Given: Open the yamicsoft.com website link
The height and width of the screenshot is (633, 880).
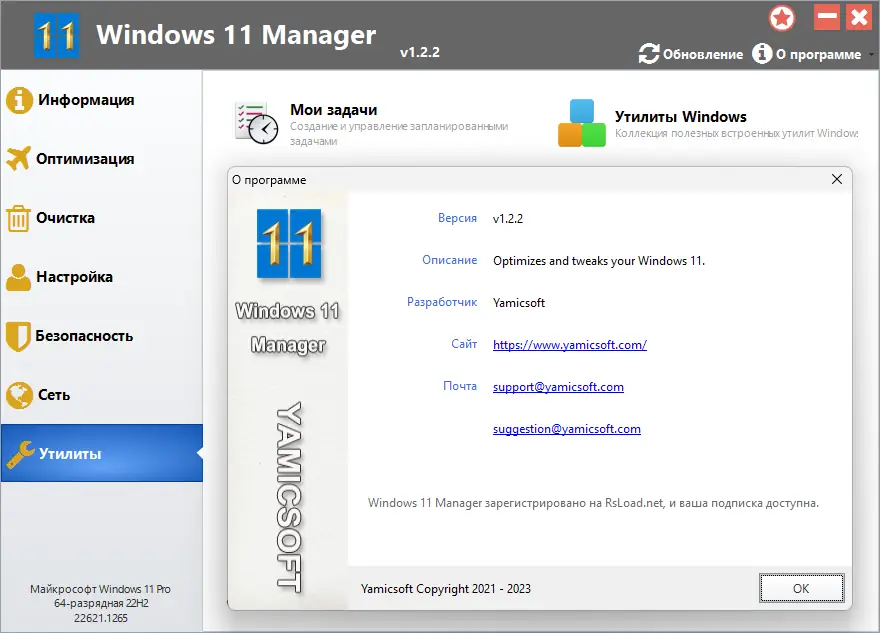Looking at the screenshot, I should pos(568,344).
